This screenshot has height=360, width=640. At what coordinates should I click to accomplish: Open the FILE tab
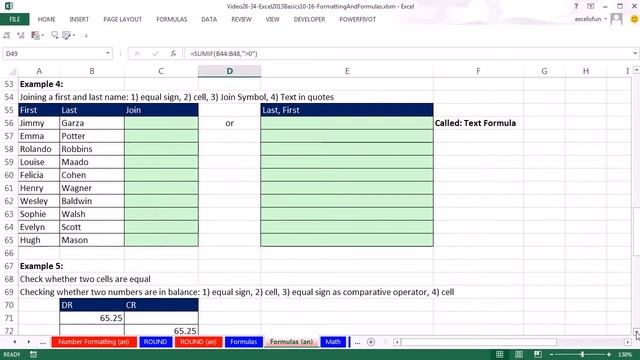pos(15,19)
